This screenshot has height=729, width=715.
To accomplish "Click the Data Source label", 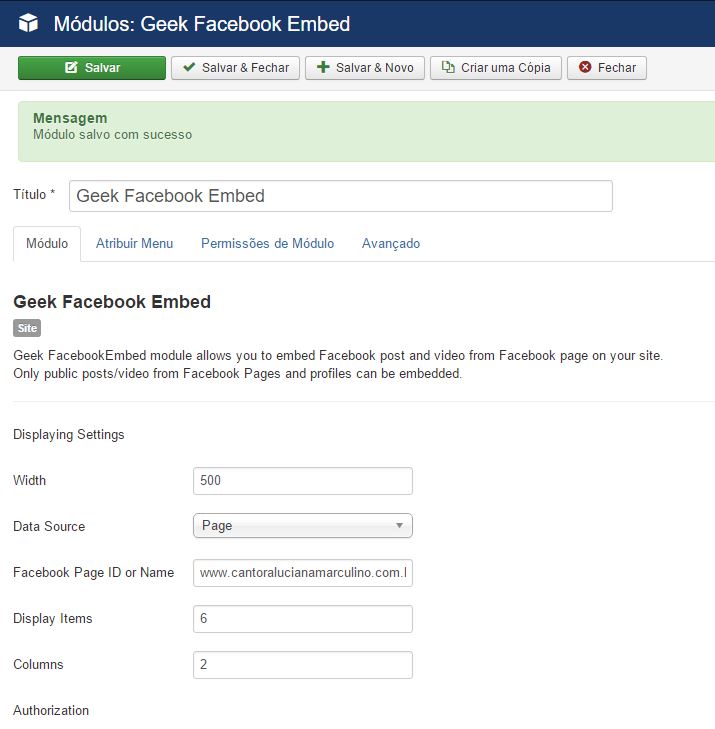I will click(x=49, y=526).
